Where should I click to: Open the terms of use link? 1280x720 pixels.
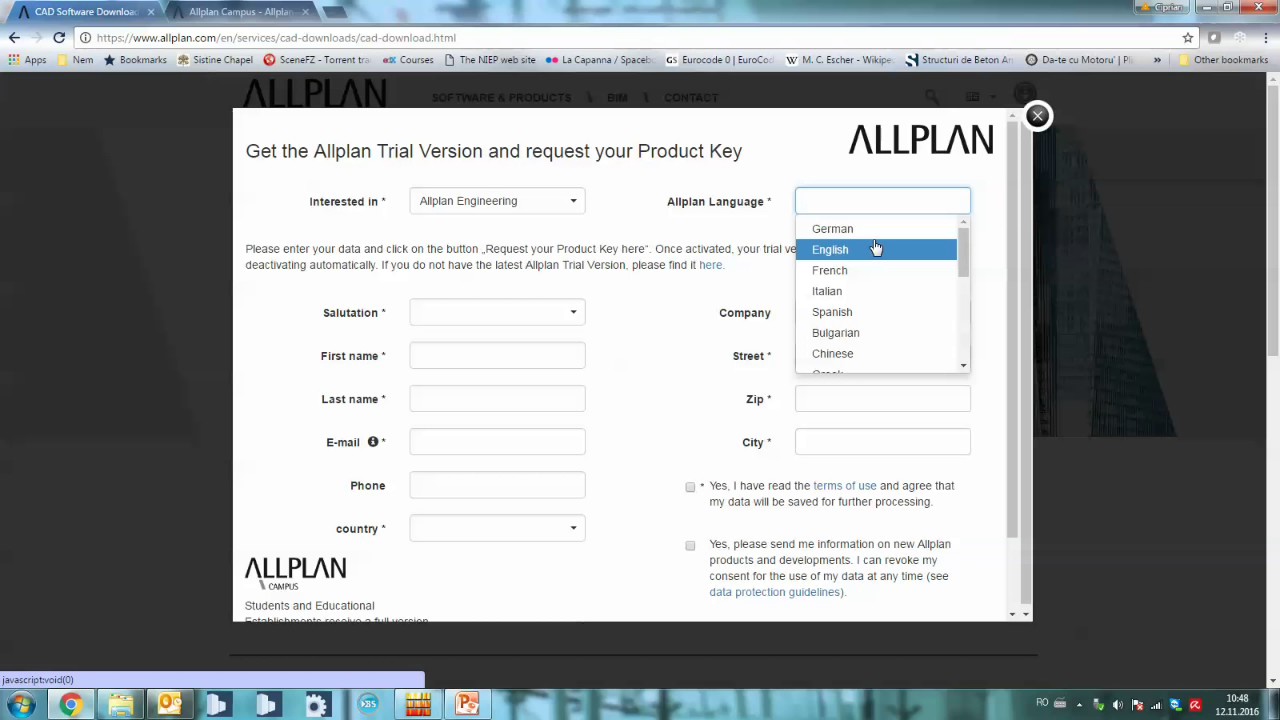844,486
